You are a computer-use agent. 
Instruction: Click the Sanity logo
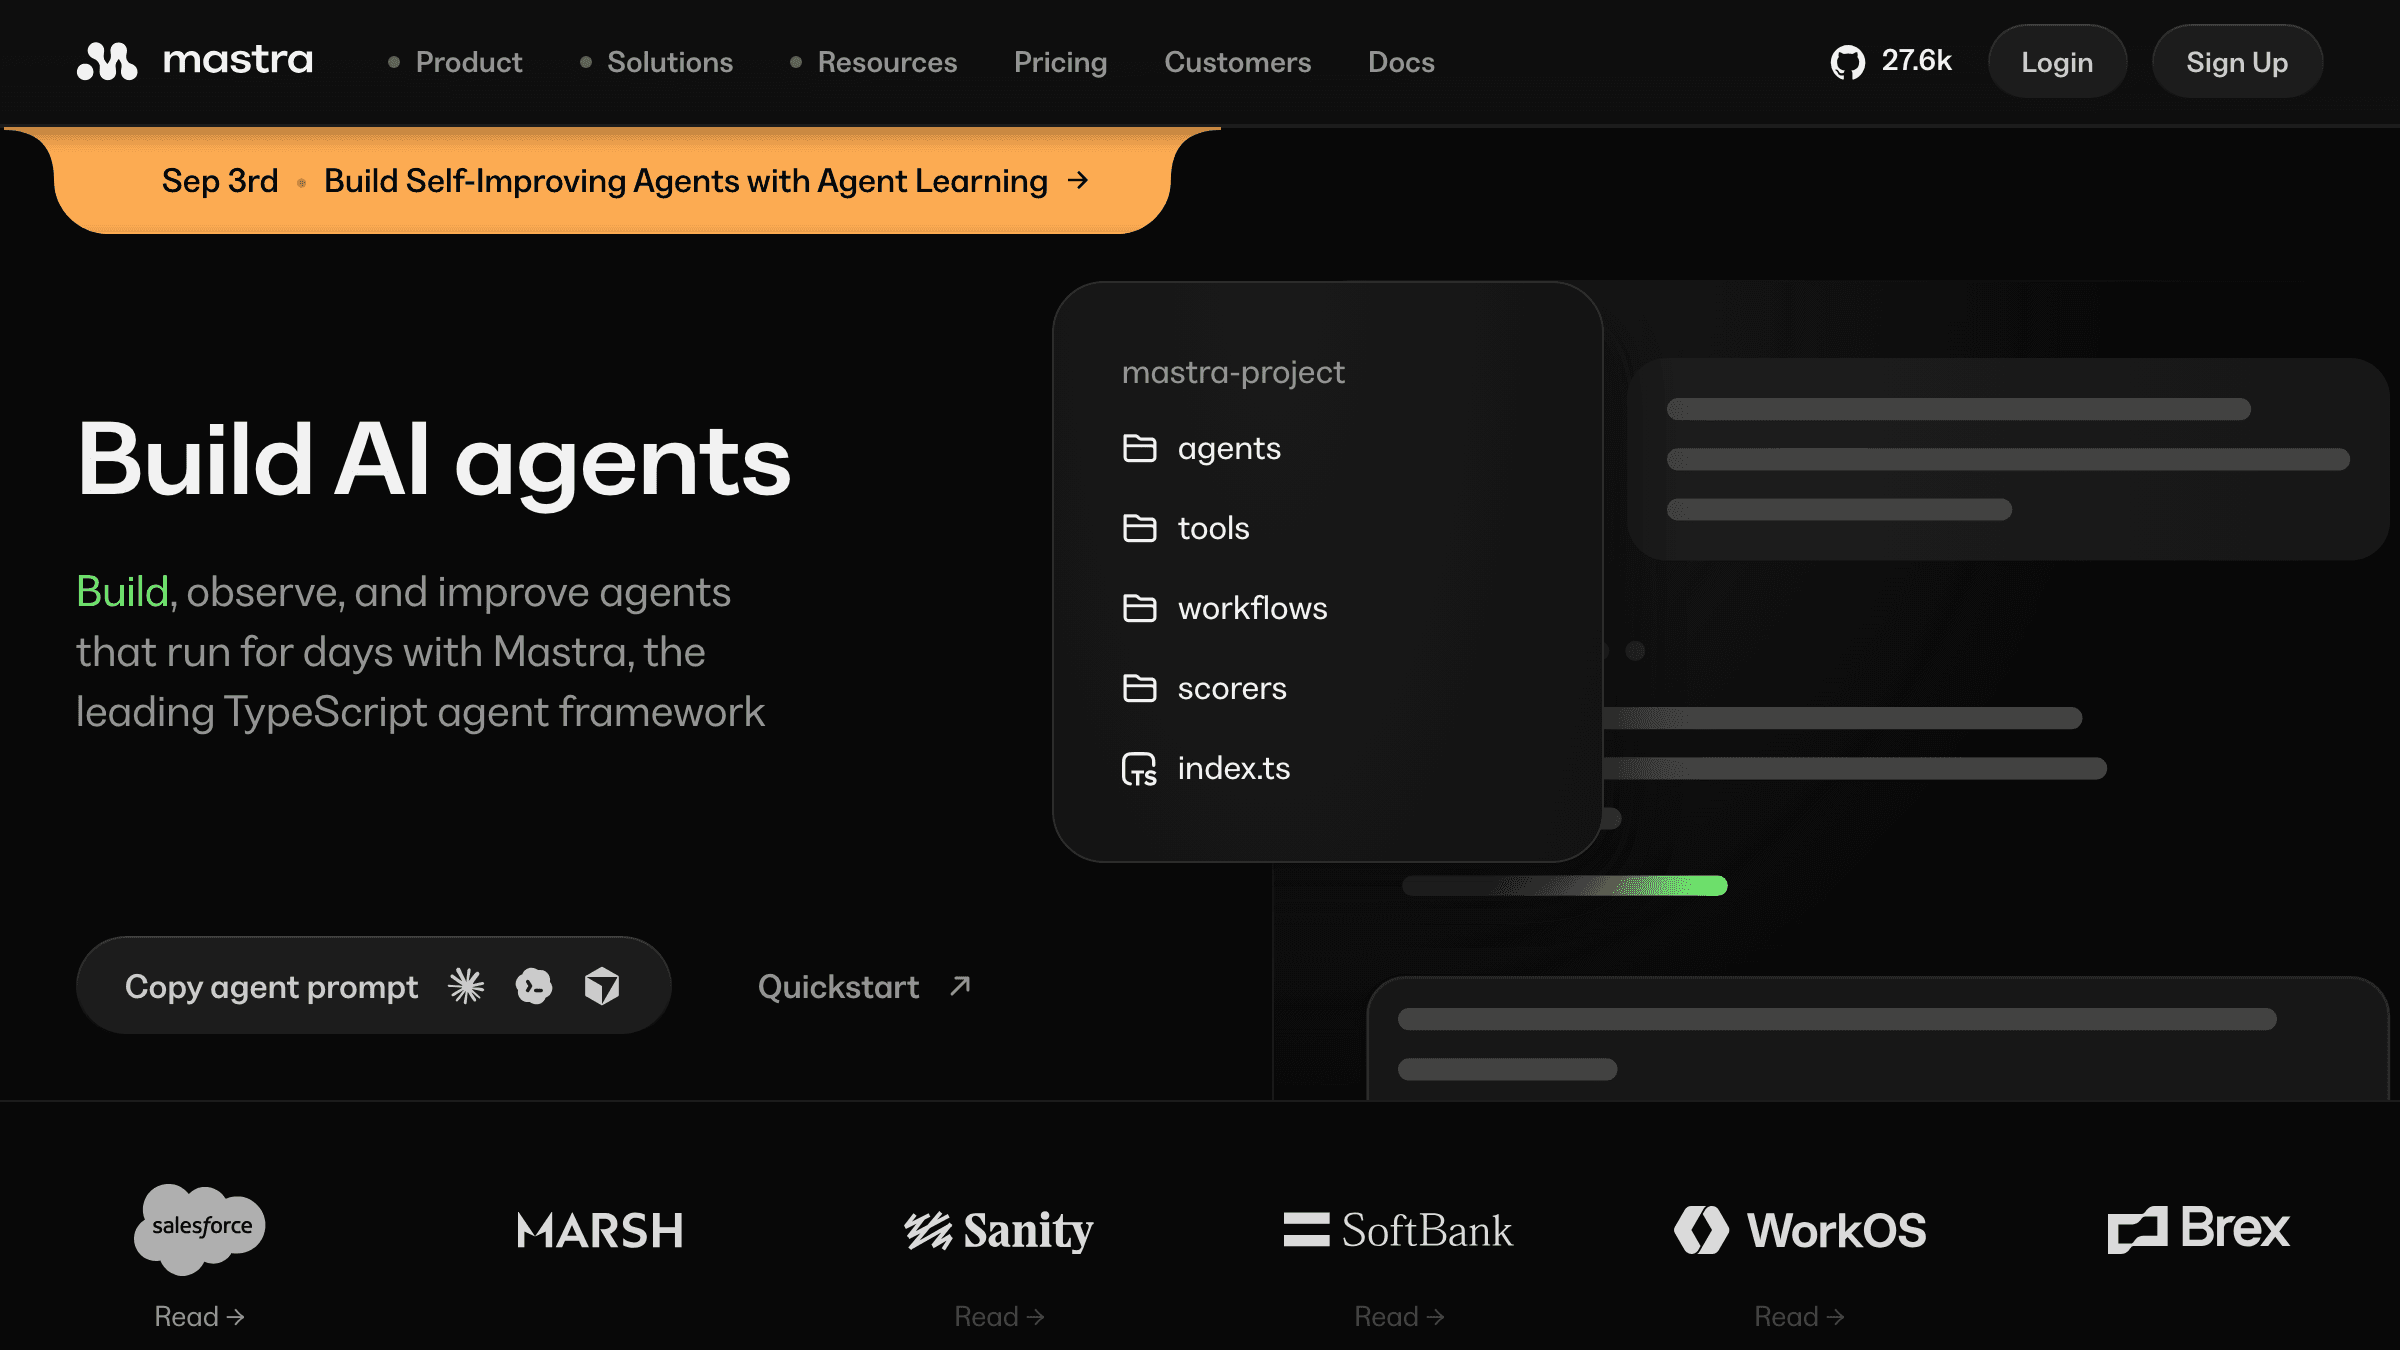[x=999, y=1230]
